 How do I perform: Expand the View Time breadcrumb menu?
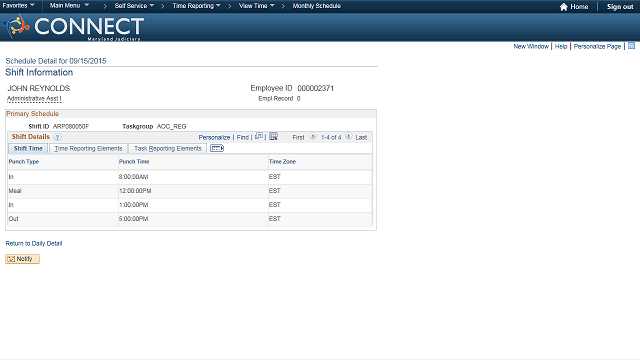pyautogui.click(x=256, y=6)
